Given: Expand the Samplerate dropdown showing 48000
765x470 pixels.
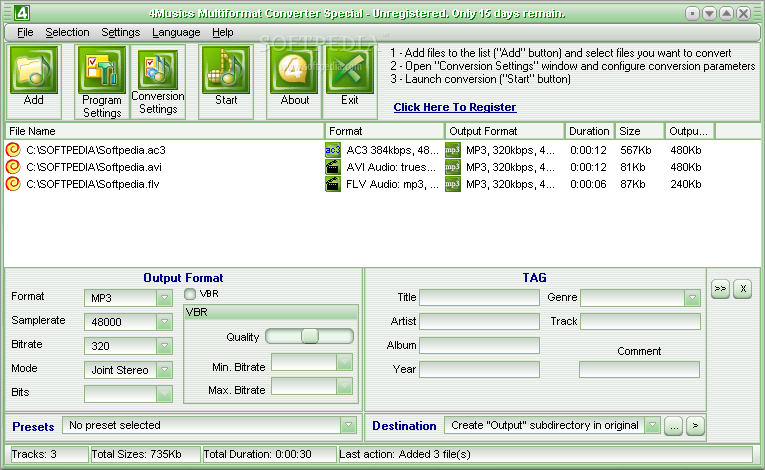Looking at the screenshot, I should [164, 322].
